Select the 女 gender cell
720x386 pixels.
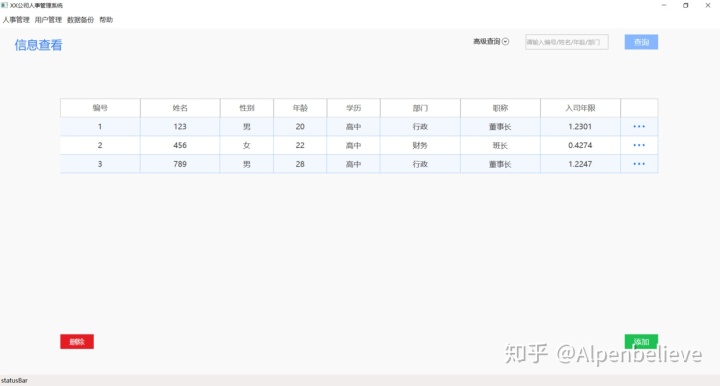pyautogui.click(x=247, y=145)
